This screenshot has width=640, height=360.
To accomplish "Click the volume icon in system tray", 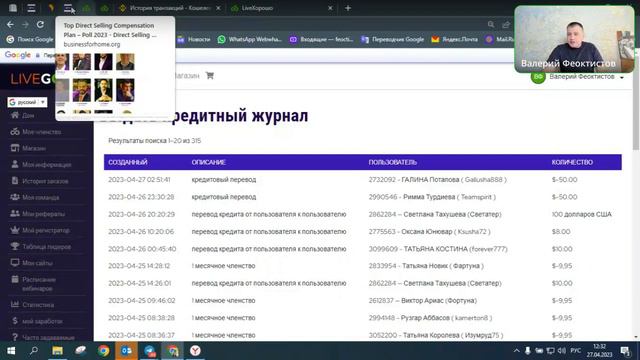I will (x=562, y=351).
